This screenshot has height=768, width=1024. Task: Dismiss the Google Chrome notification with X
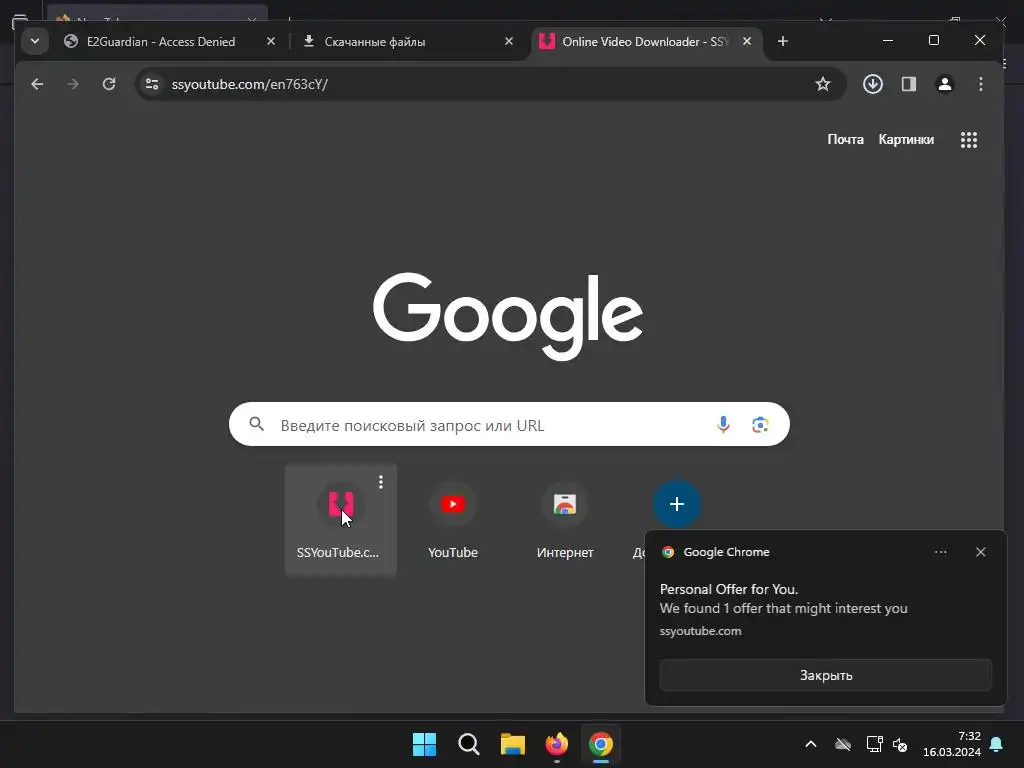(981, 552)
